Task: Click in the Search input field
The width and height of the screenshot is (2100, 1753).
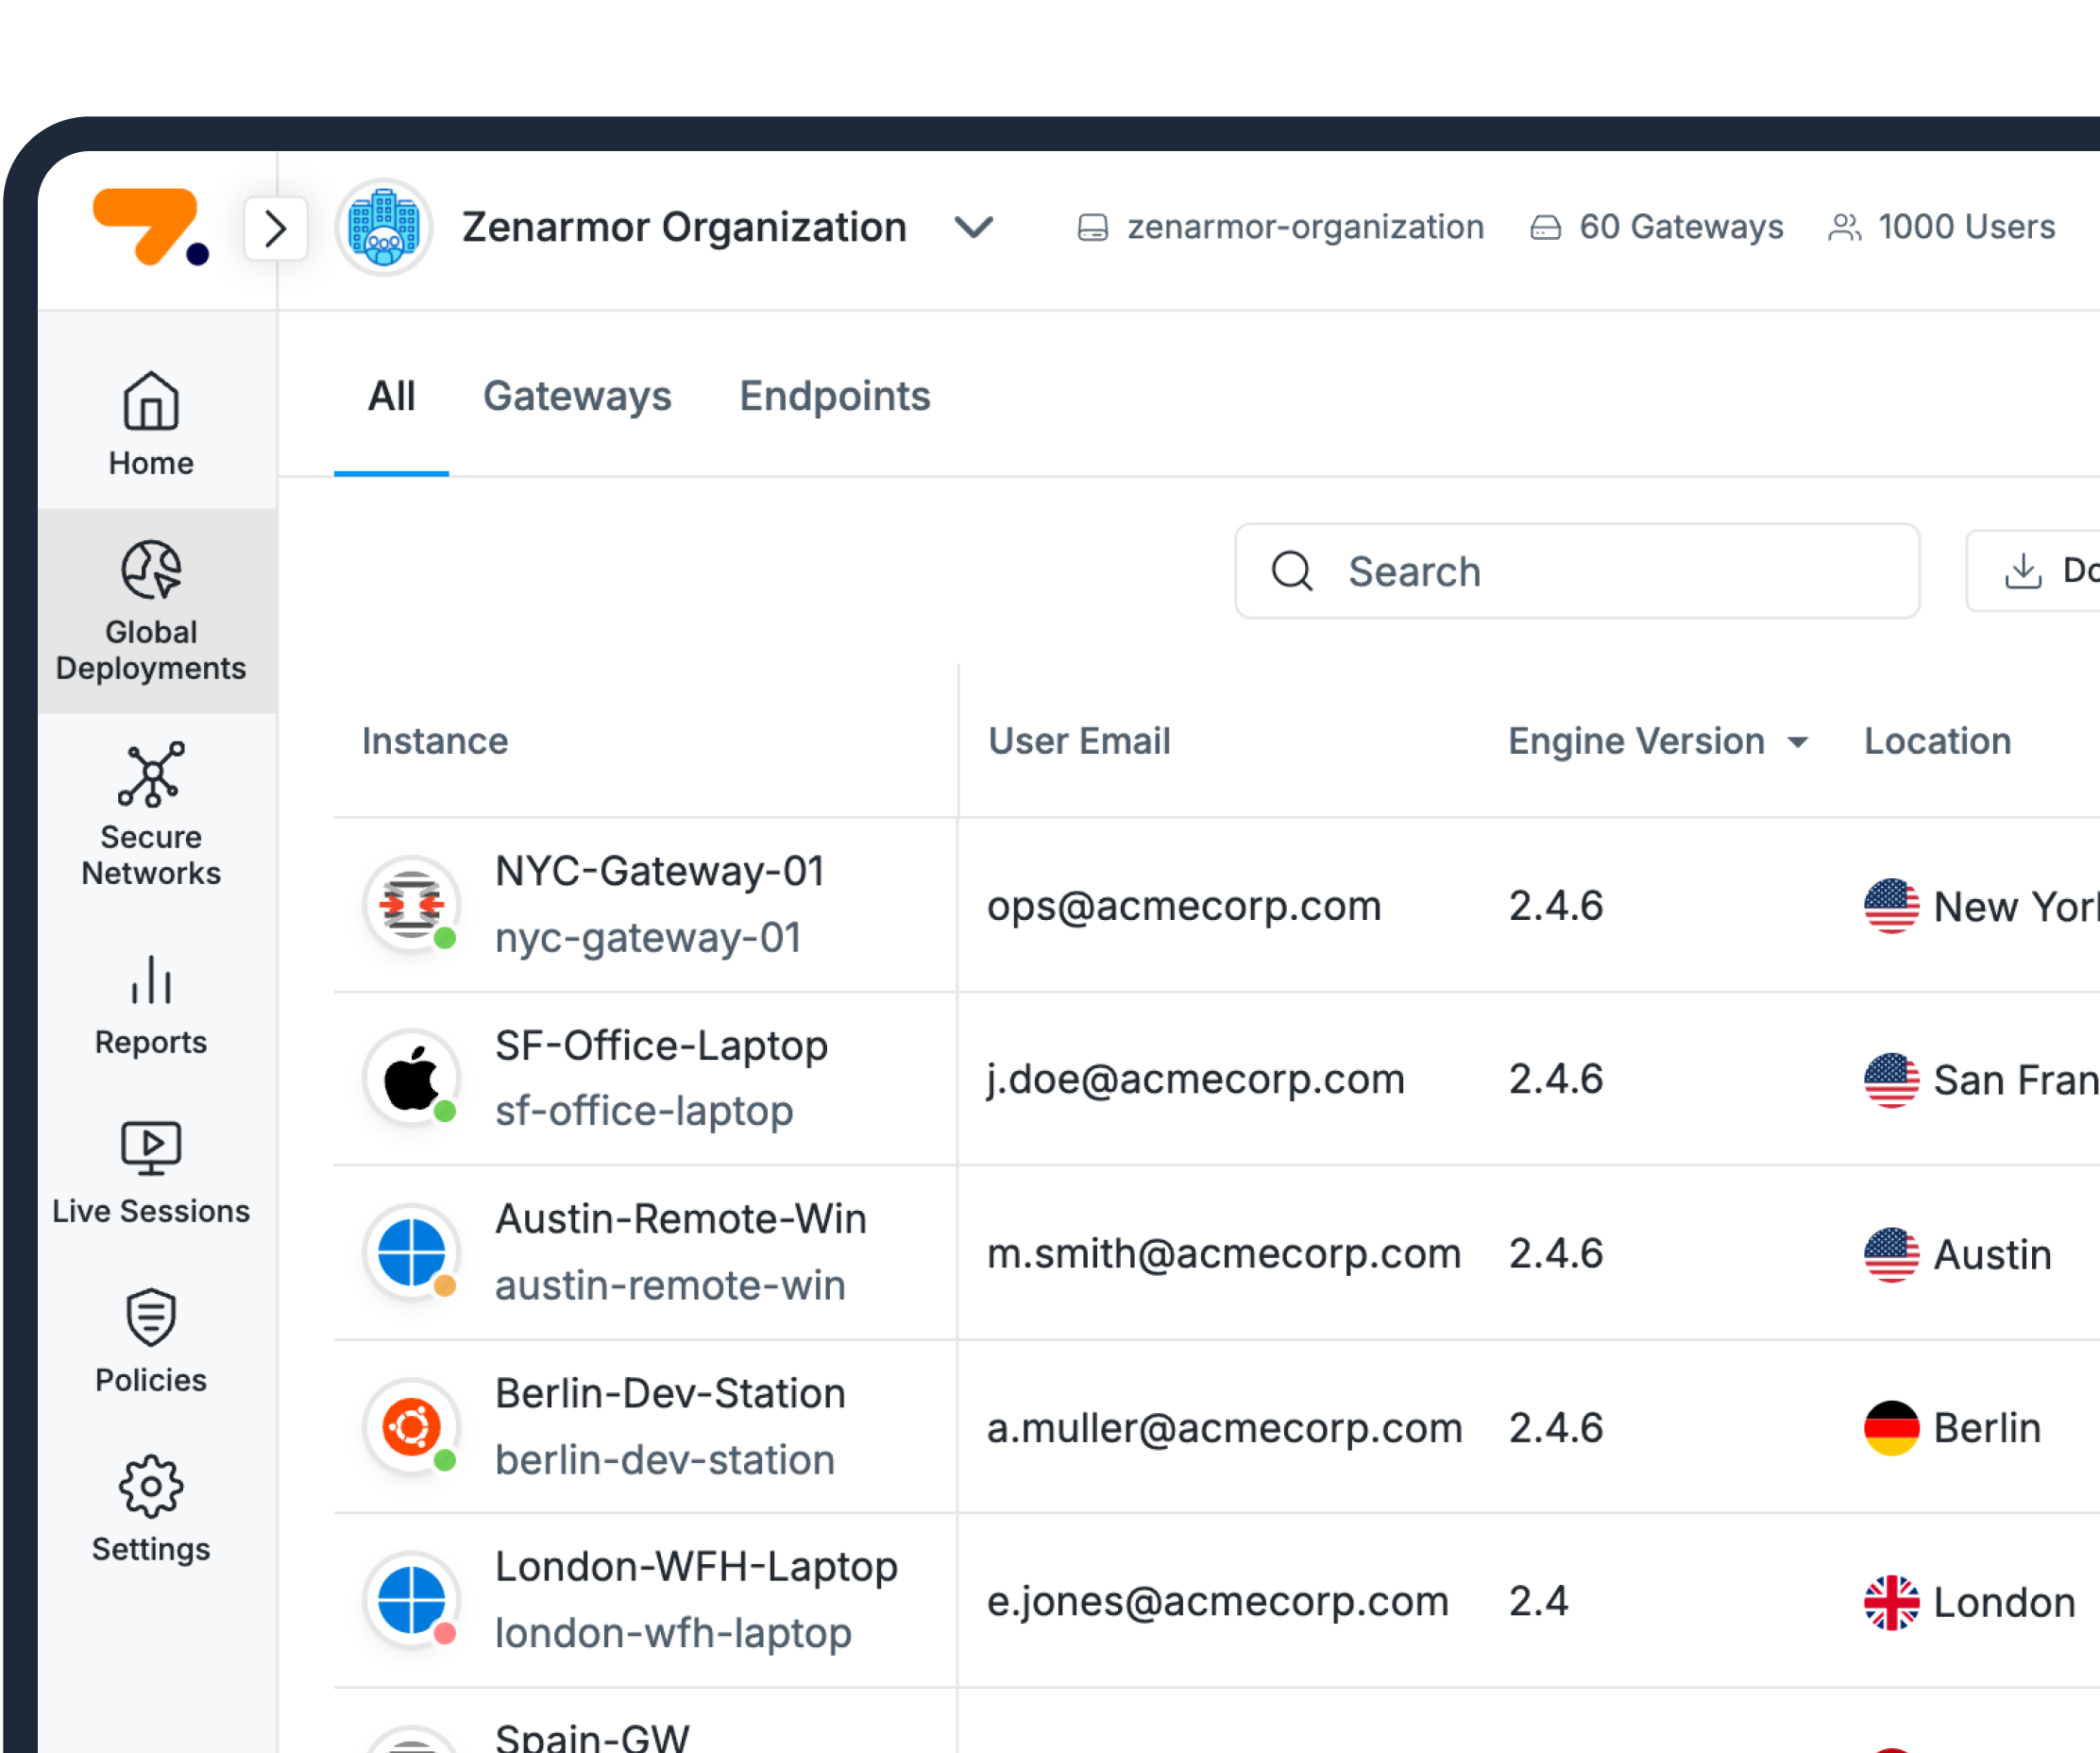Action: 1577,571
